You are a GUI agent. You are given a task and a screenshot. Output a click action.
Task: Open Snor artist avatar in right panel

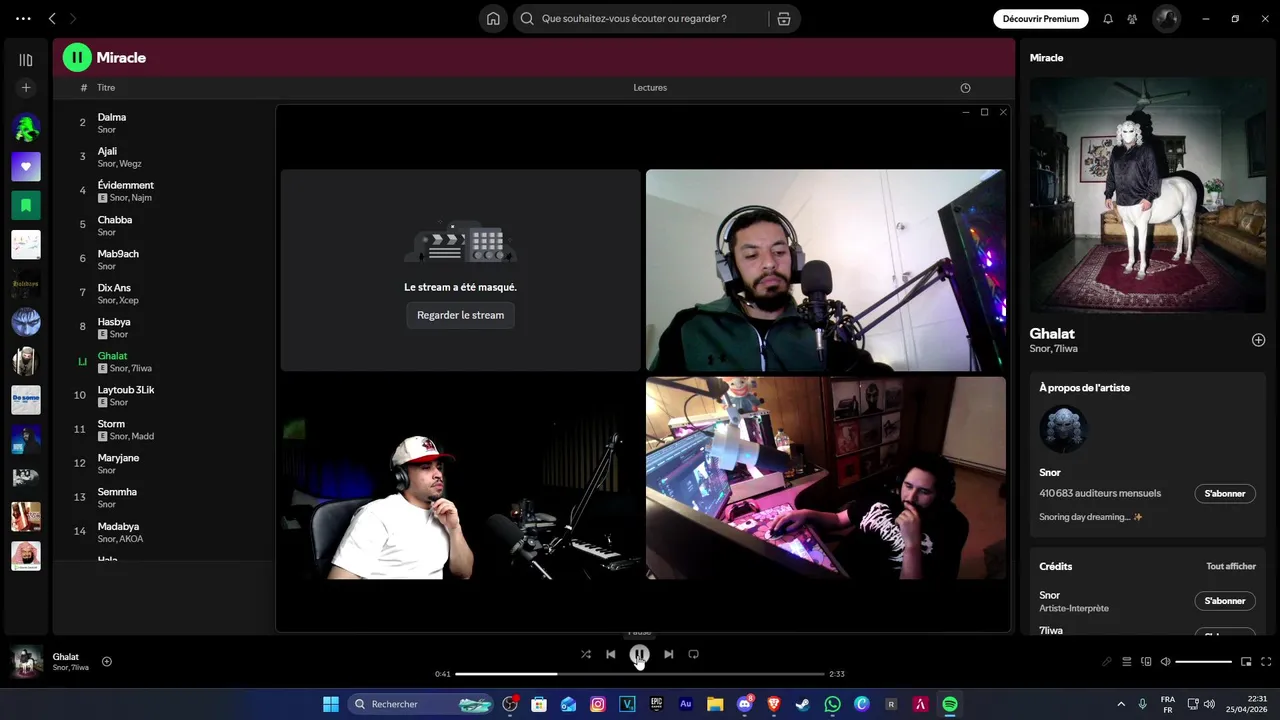pos(1063,430)
